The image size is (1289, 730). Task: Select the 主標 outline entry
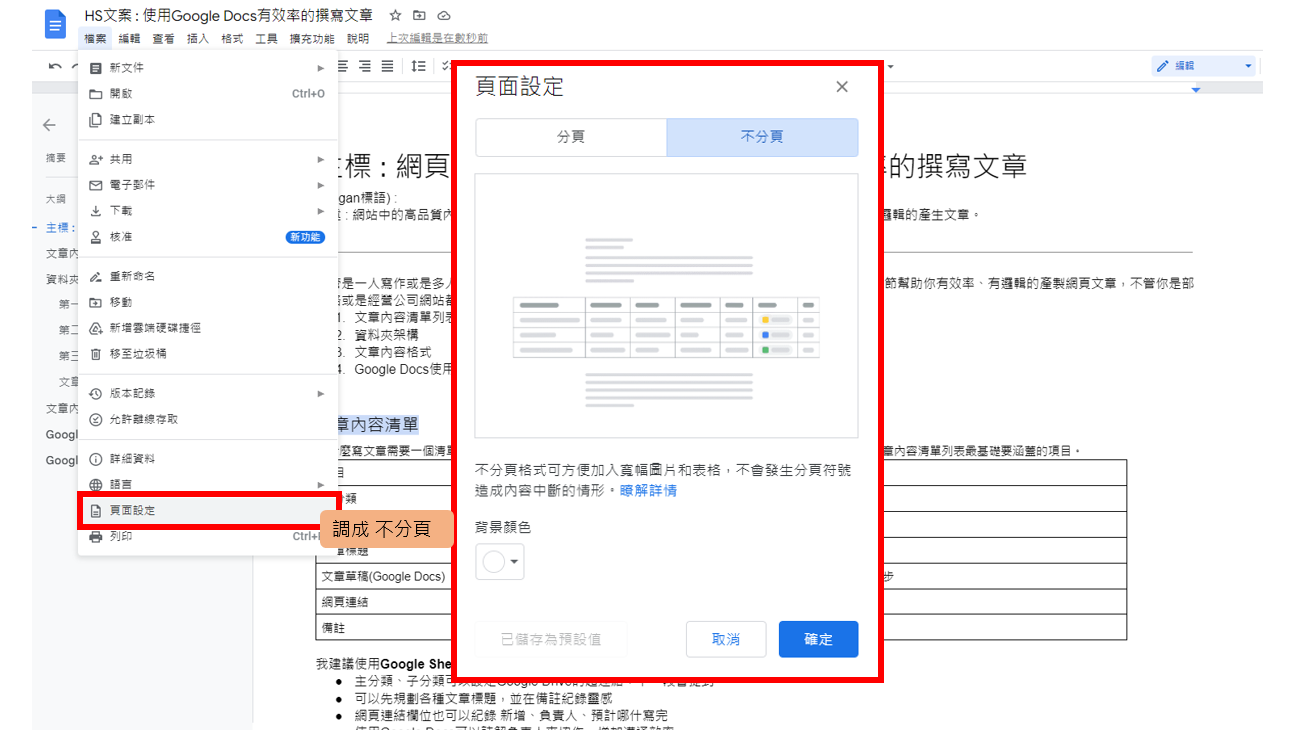61,227
